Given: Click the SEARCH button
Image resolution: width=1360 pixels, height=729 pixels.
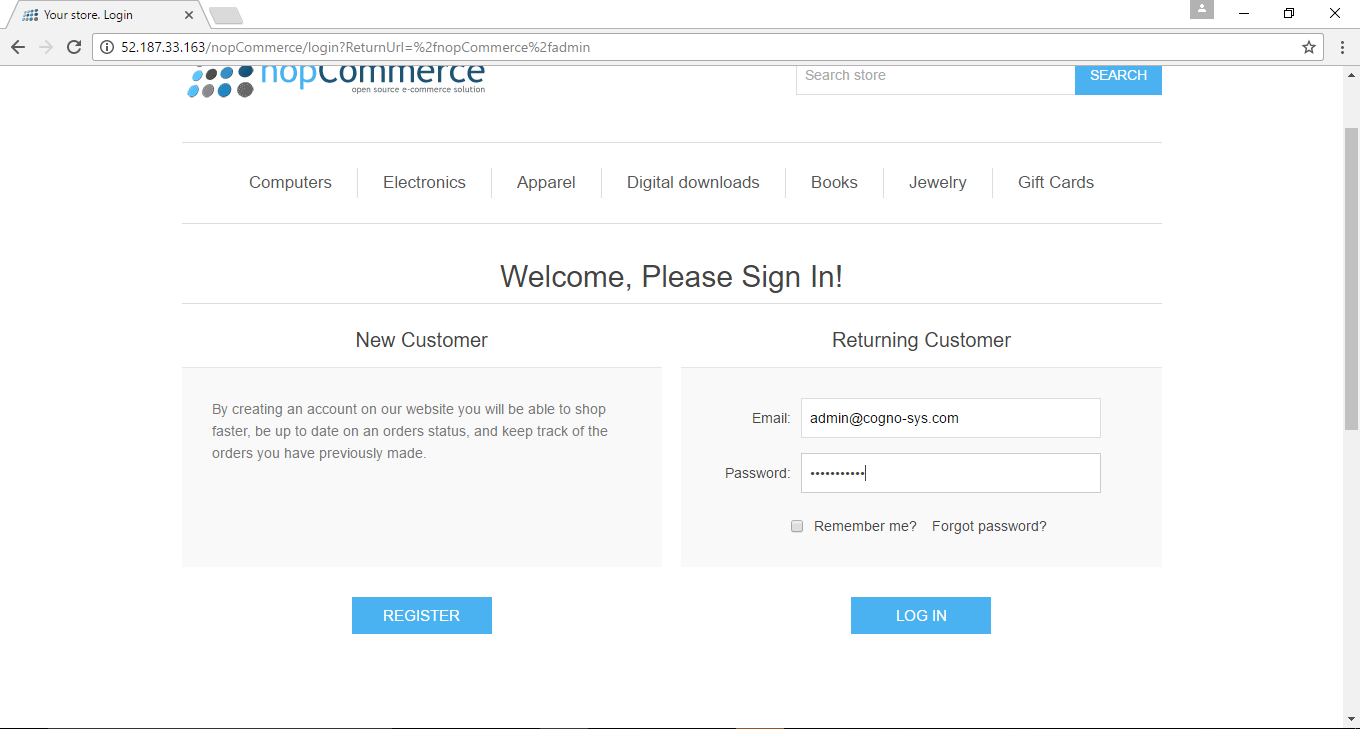Looking at the screenshot, I should pyautogui.click(x=1118, y=79).
